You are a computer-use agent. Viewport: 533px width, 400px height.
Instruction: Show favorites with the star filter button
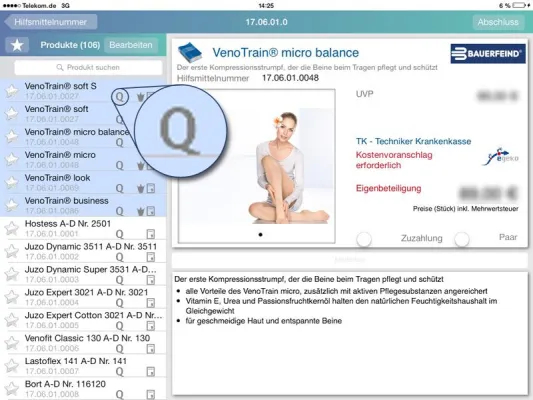(x=17, y=45)
